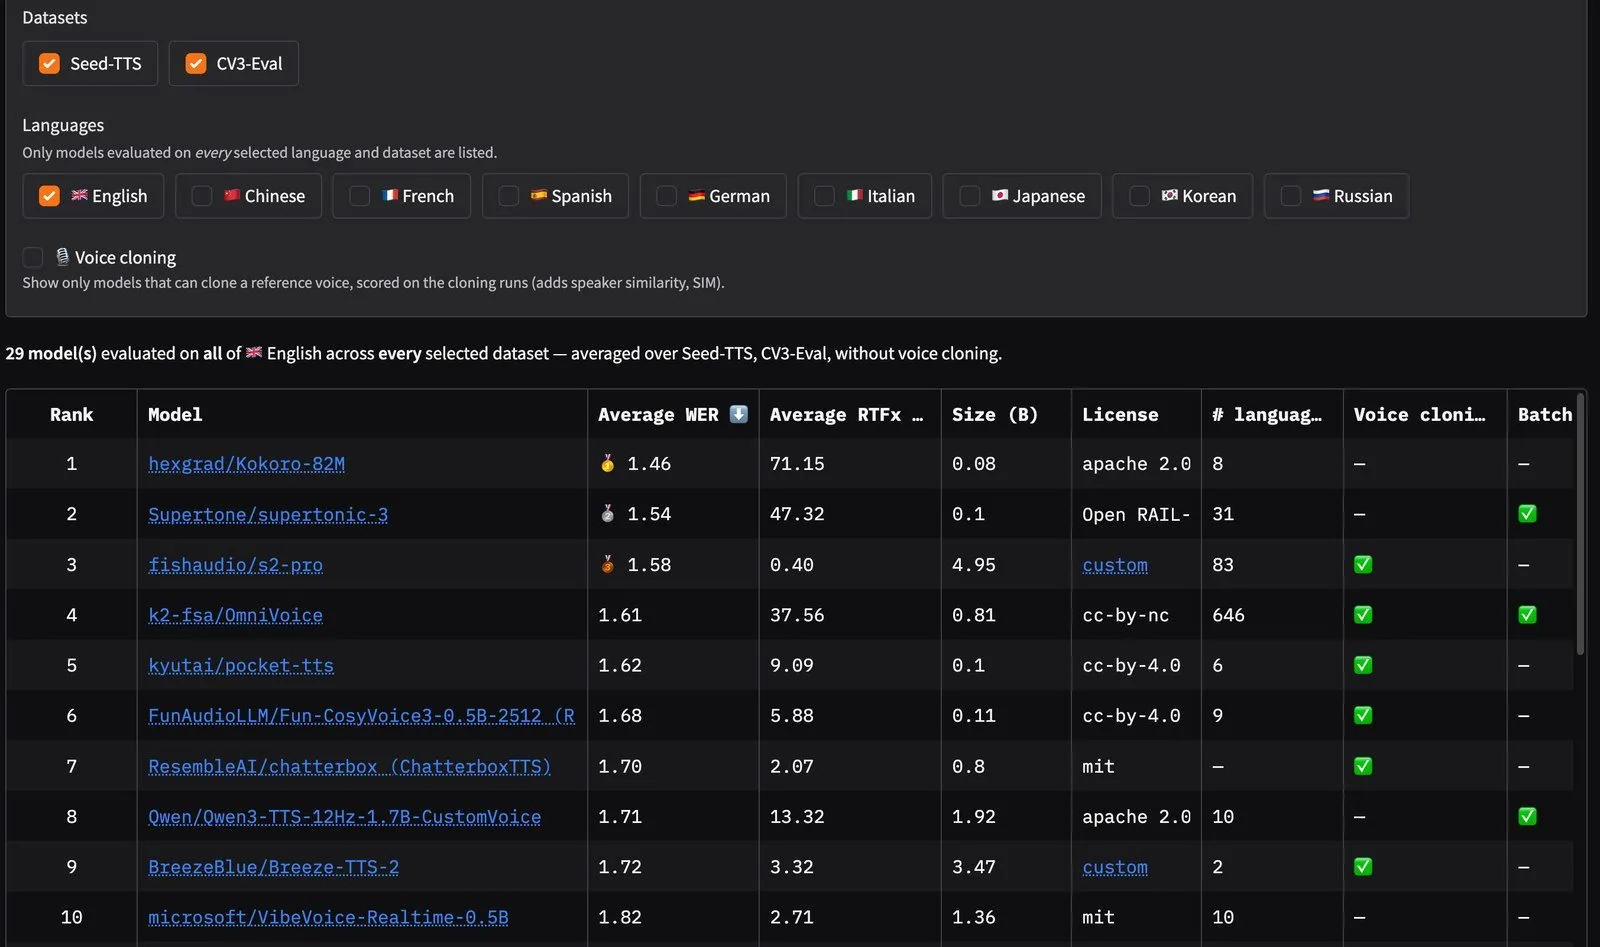Uncheck the Seed-TTS dataset checkbox
Image resolution: width=1600 pixels, height=947 pixels.
[x=49, y=63]
